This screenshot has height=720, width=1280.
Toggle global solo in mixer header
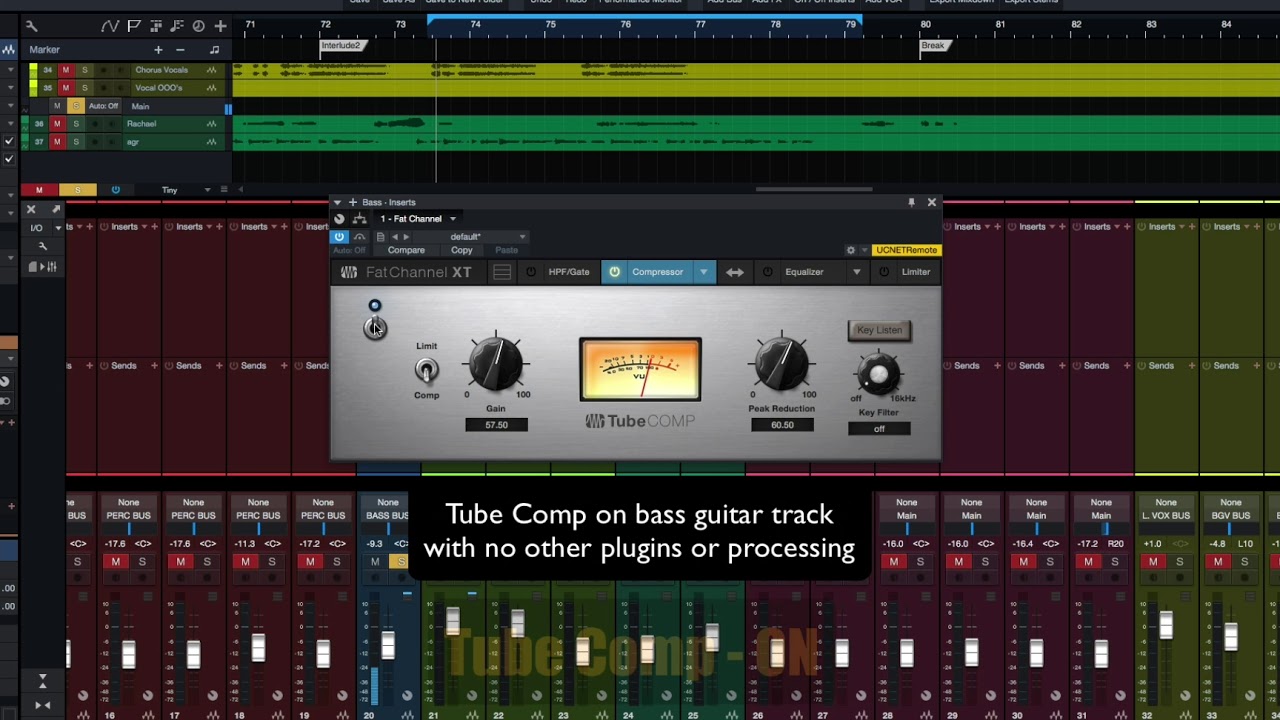tap(77, 190)
